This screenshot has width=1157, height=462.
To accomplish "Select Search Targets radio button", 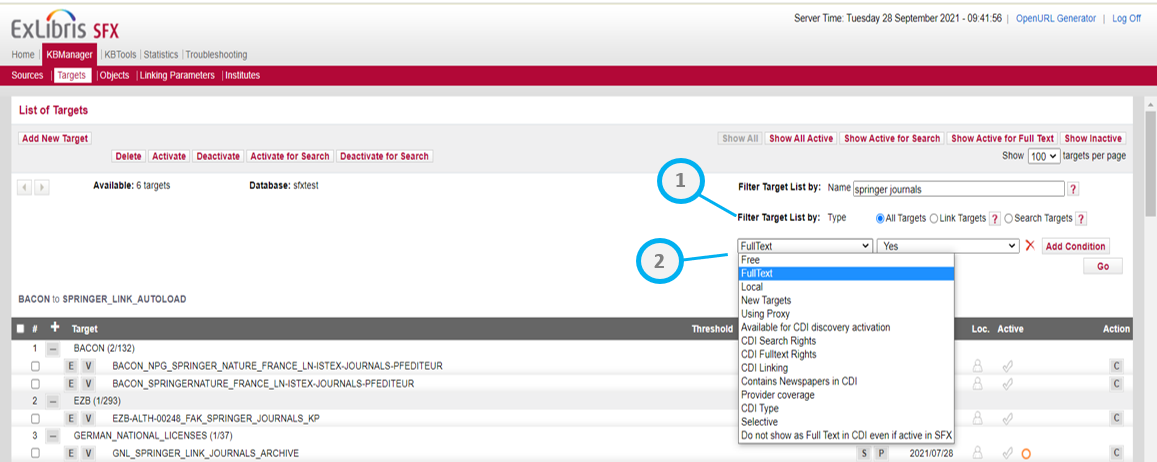I will 1009,218.
